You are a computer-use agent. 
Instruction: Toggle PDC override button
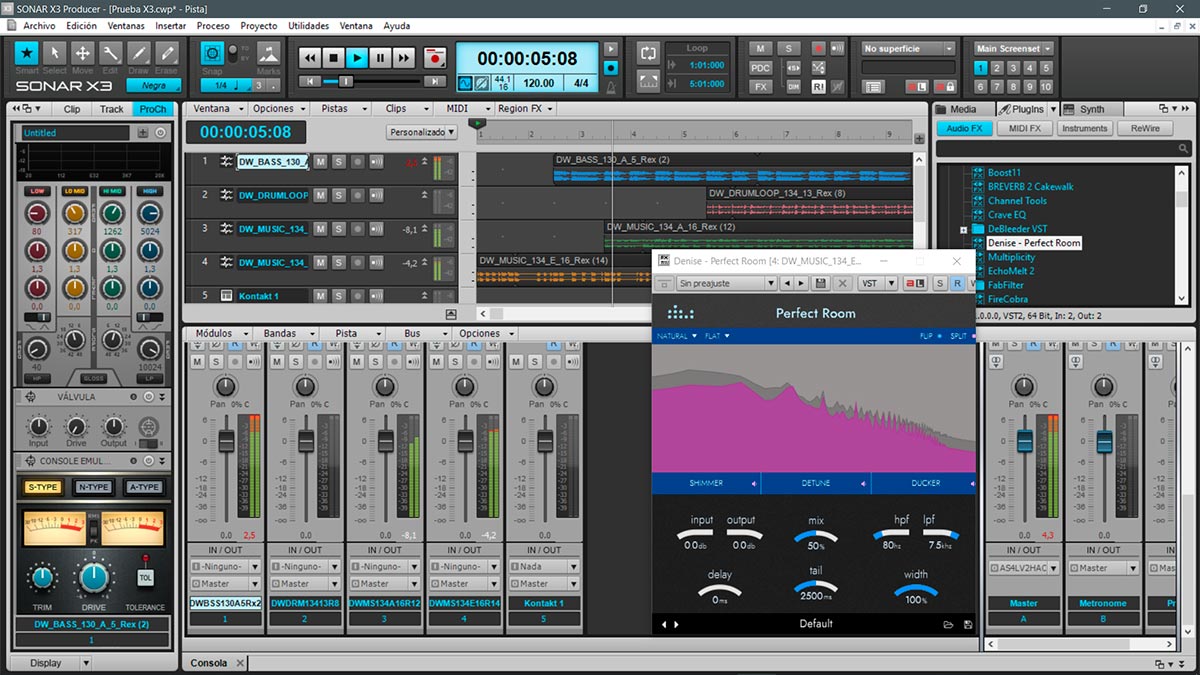[x=761, y=67]
